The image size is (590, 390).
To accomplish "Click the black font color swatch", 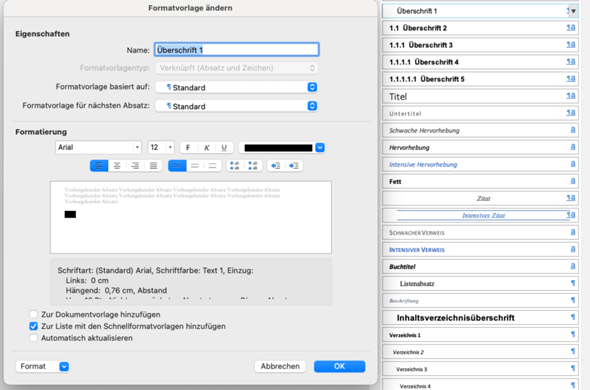I will 278,148.
